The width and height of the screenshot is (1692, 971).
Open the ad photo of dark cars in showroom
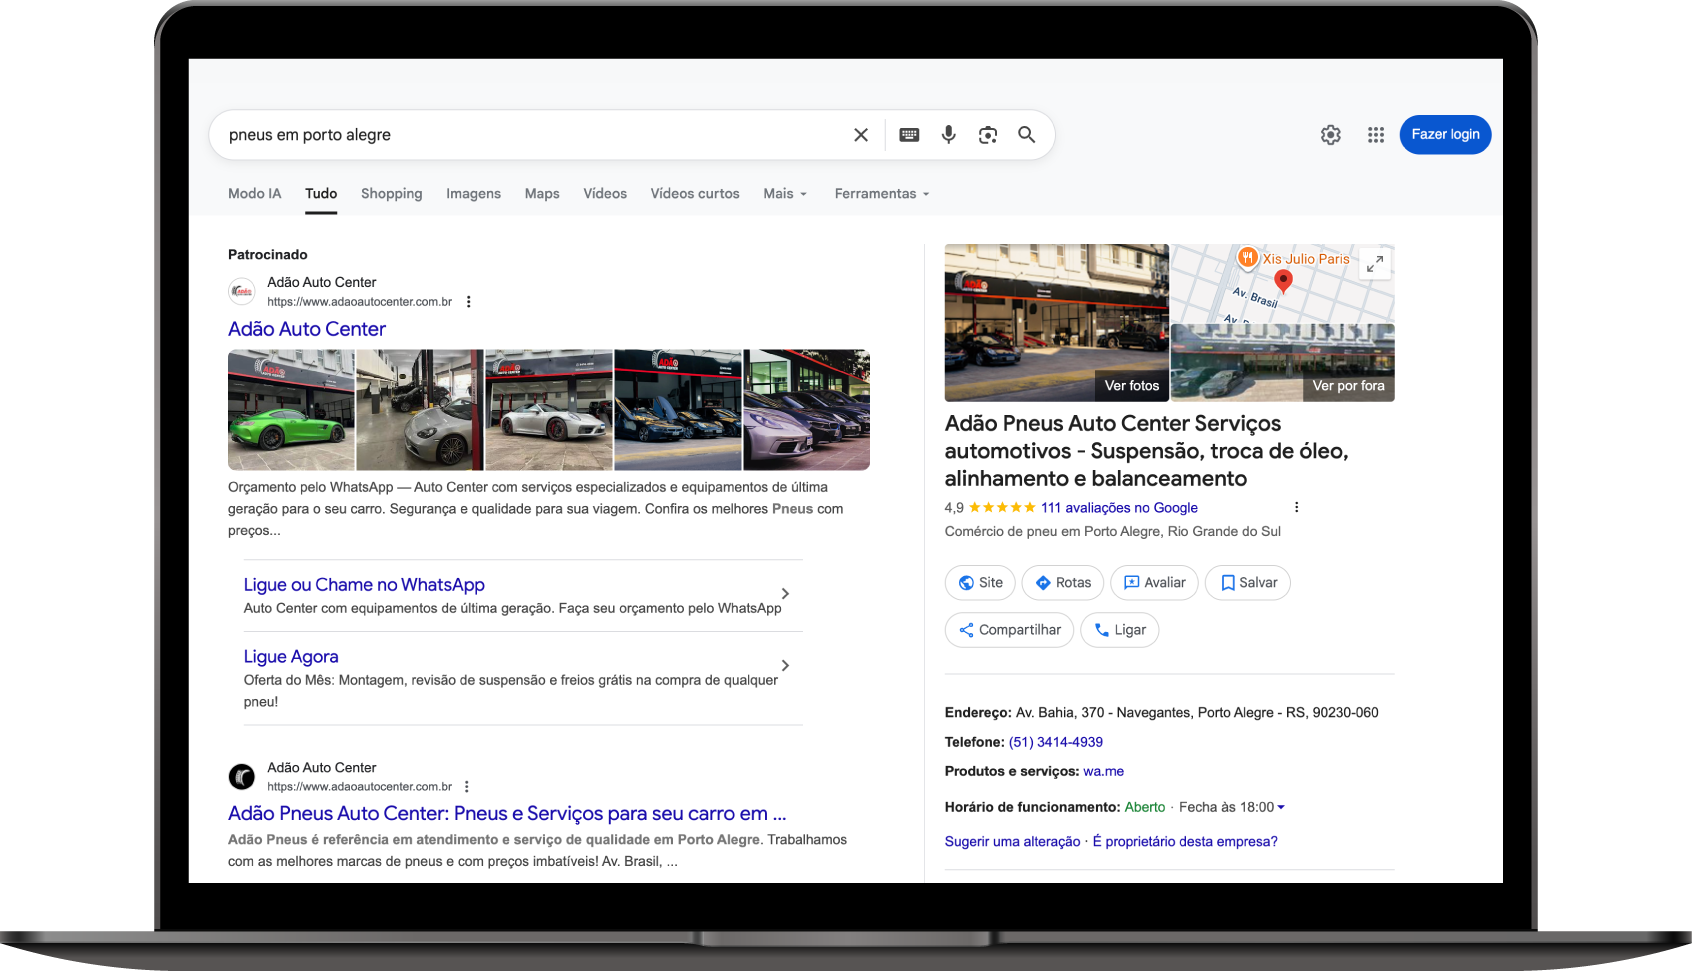point(678,410)
